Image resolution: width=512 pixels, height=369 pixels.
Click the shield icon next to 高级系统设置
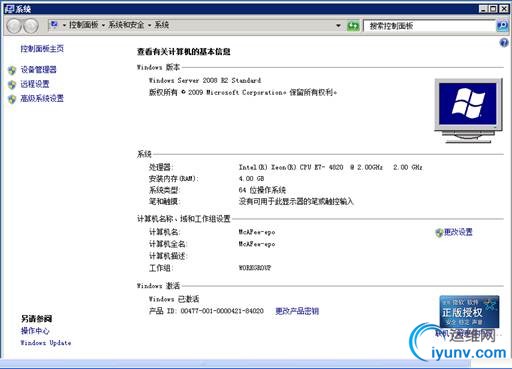(x=12, y=99)
